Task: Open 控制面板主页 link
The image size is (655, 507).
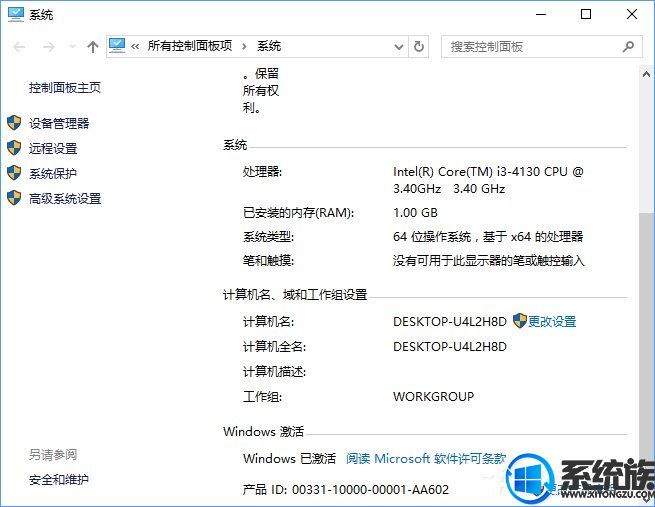Action: (x=65, y=87)
